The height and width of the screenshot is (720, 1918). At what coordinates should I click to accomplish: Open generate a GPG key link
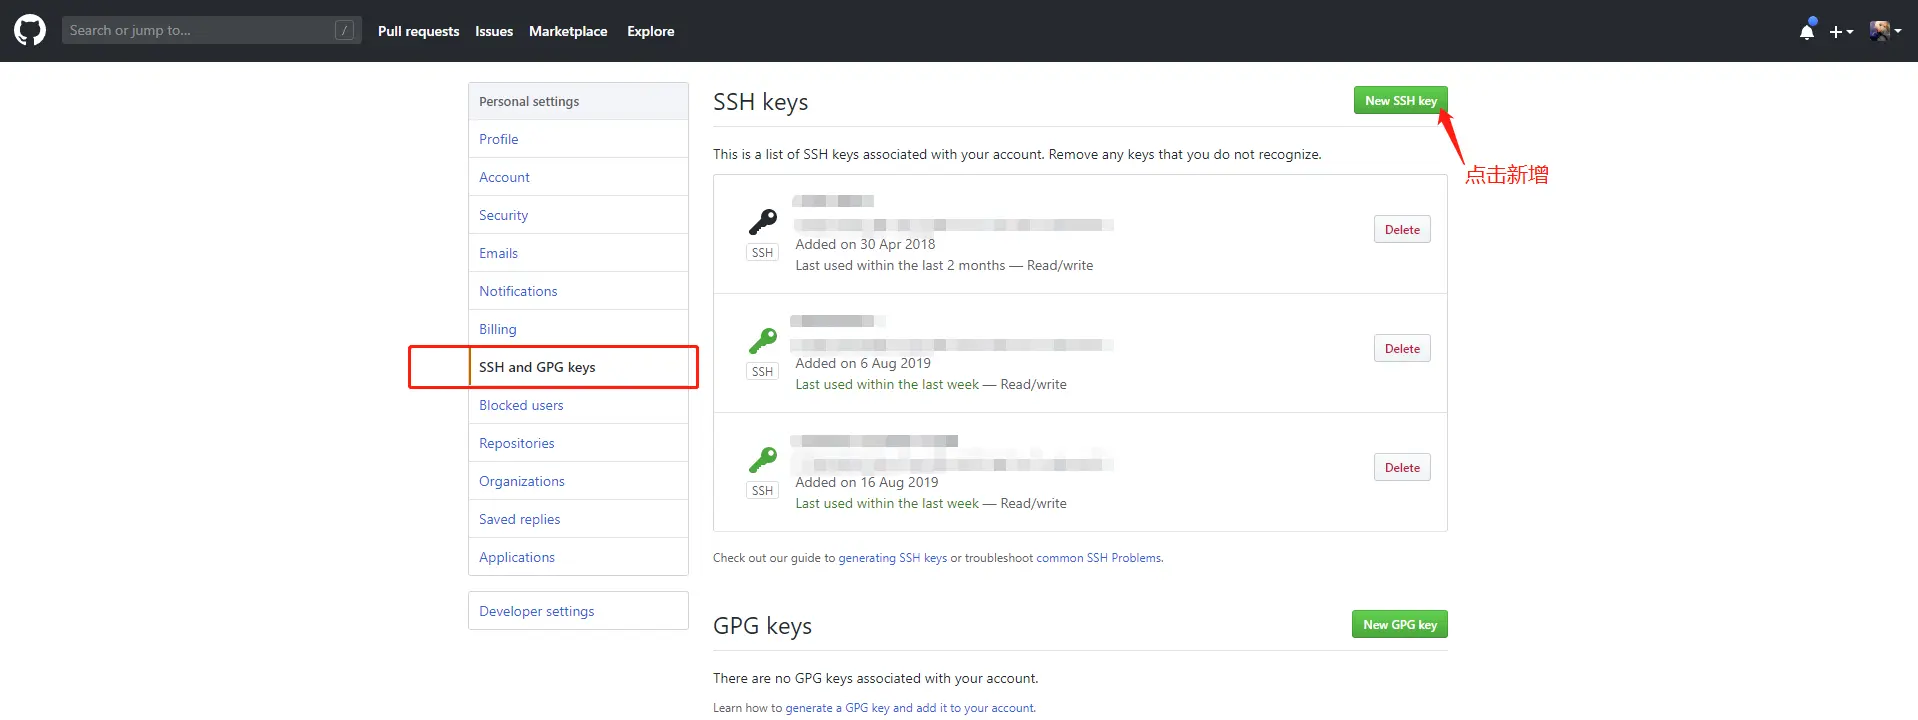[x=910, y=708]
